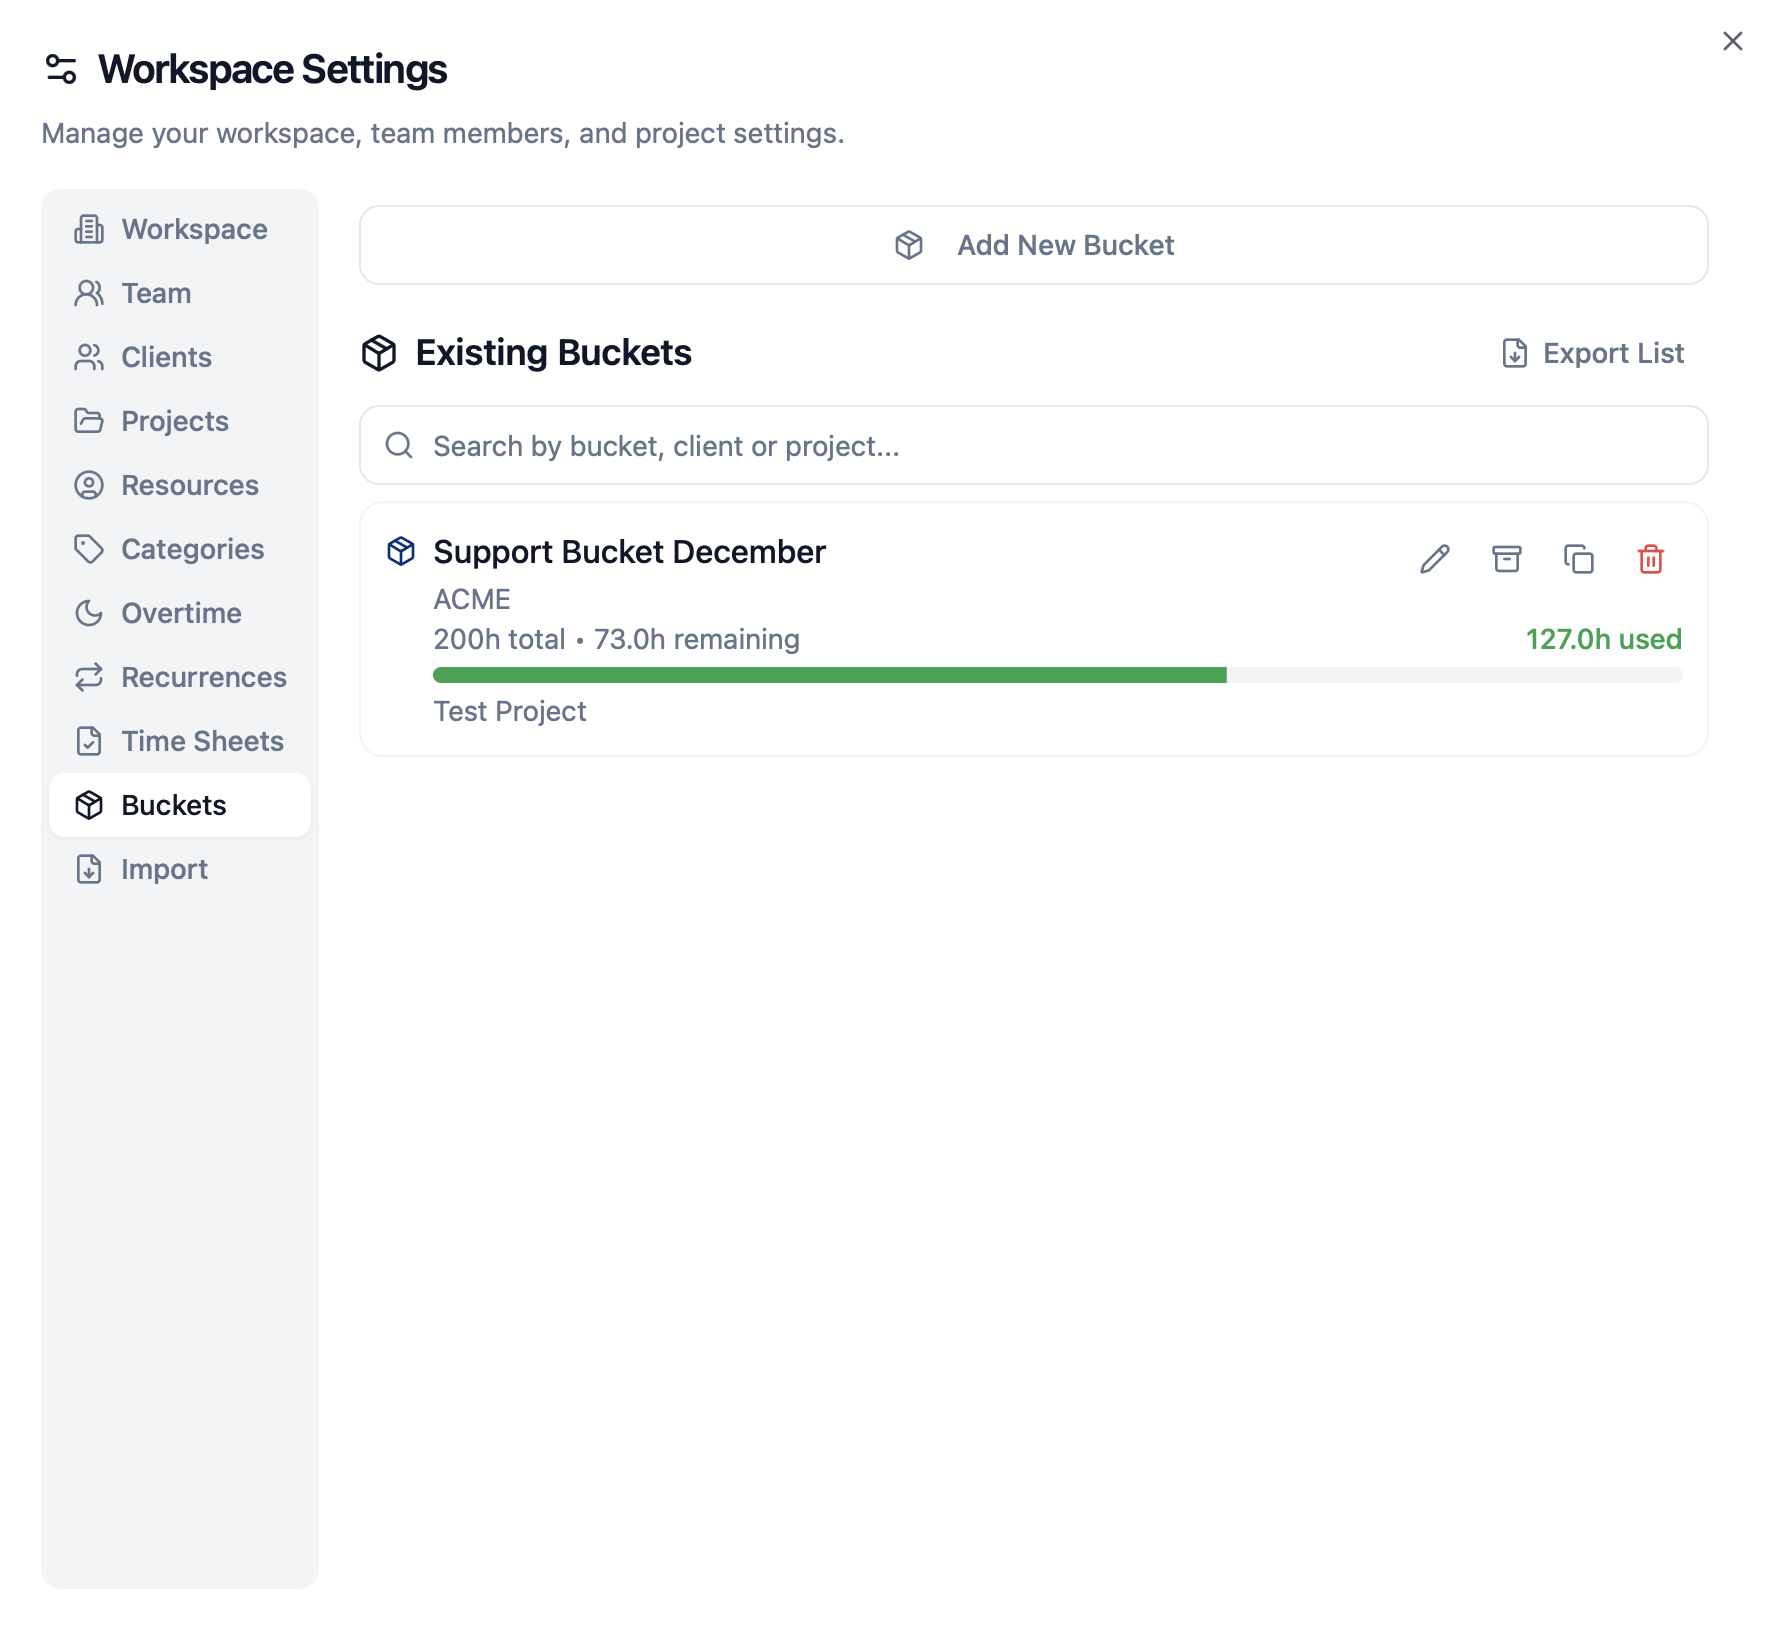1772x1628 pixels.
Task: Navigate to Time Sheets
Action: click(x=180, y=741)
